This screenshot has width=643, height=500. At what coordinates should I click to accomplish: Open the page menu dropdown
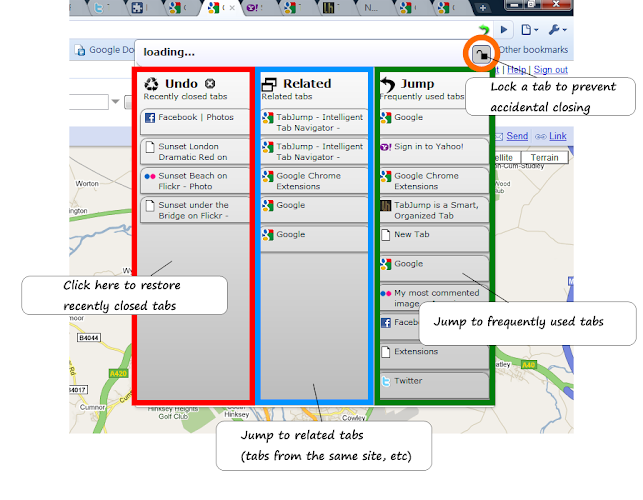tap(529, 30)
